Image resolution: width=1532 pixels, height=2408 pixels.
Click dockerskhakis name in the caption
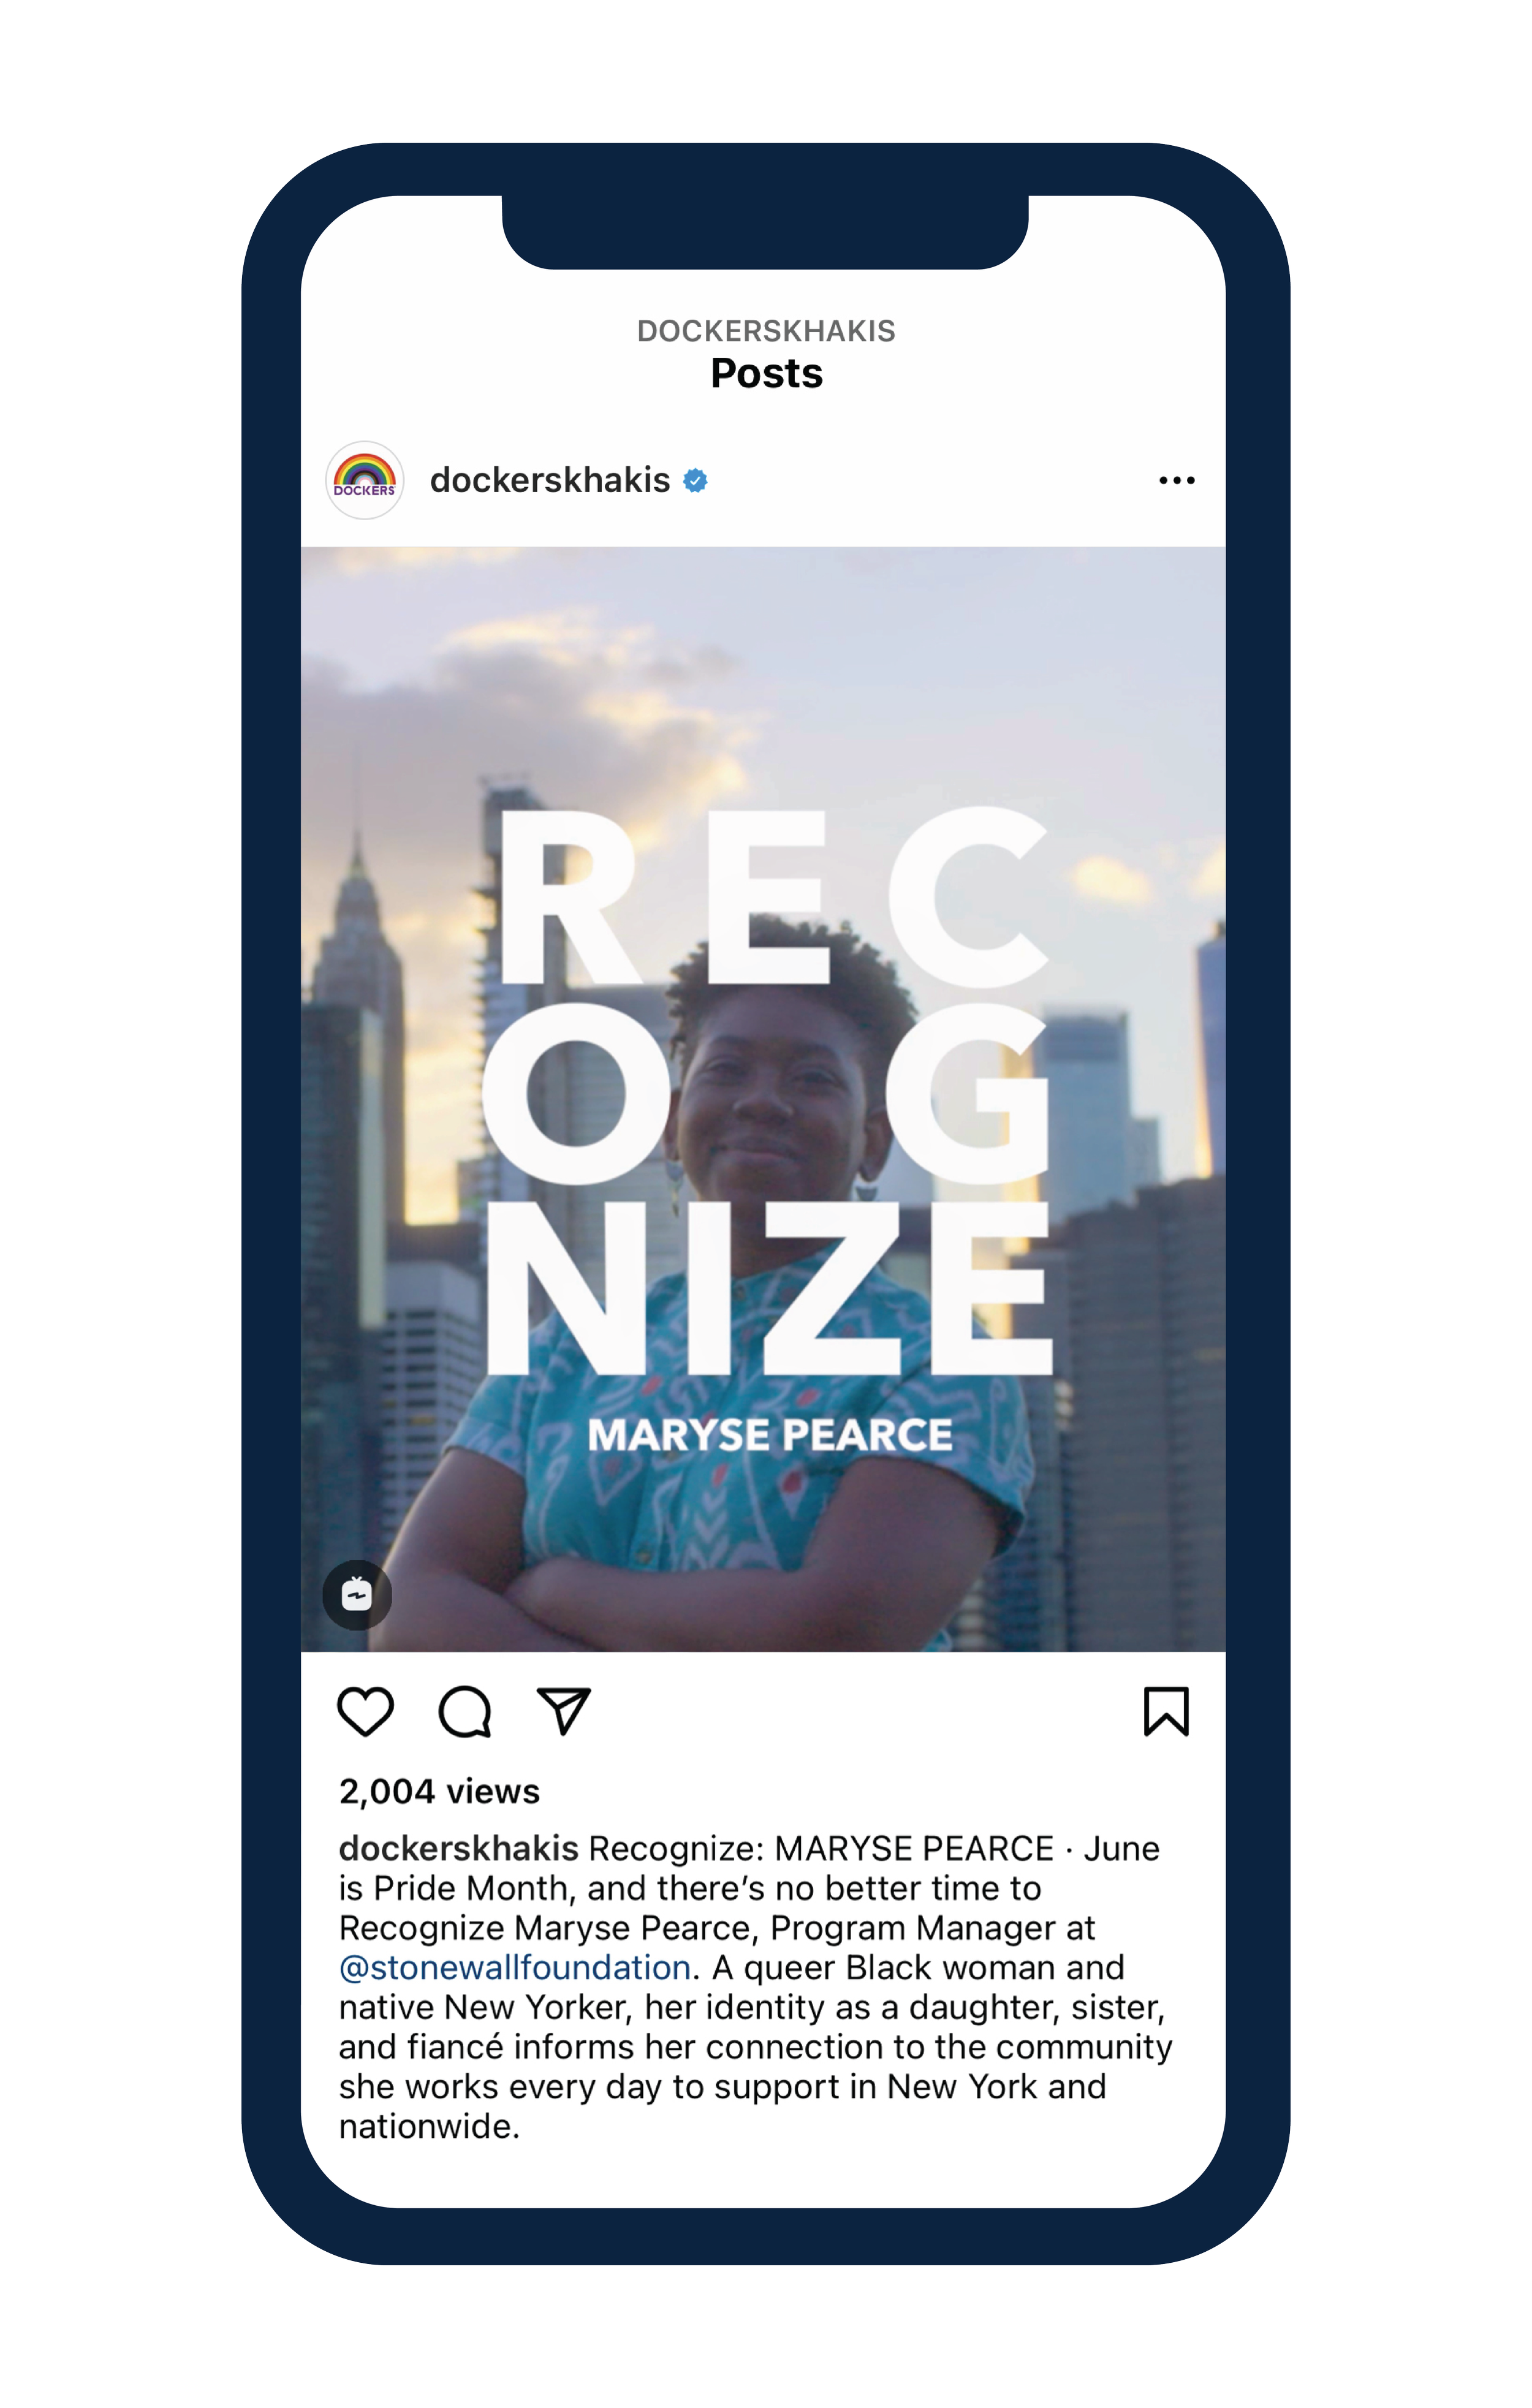click(459, 1848)
